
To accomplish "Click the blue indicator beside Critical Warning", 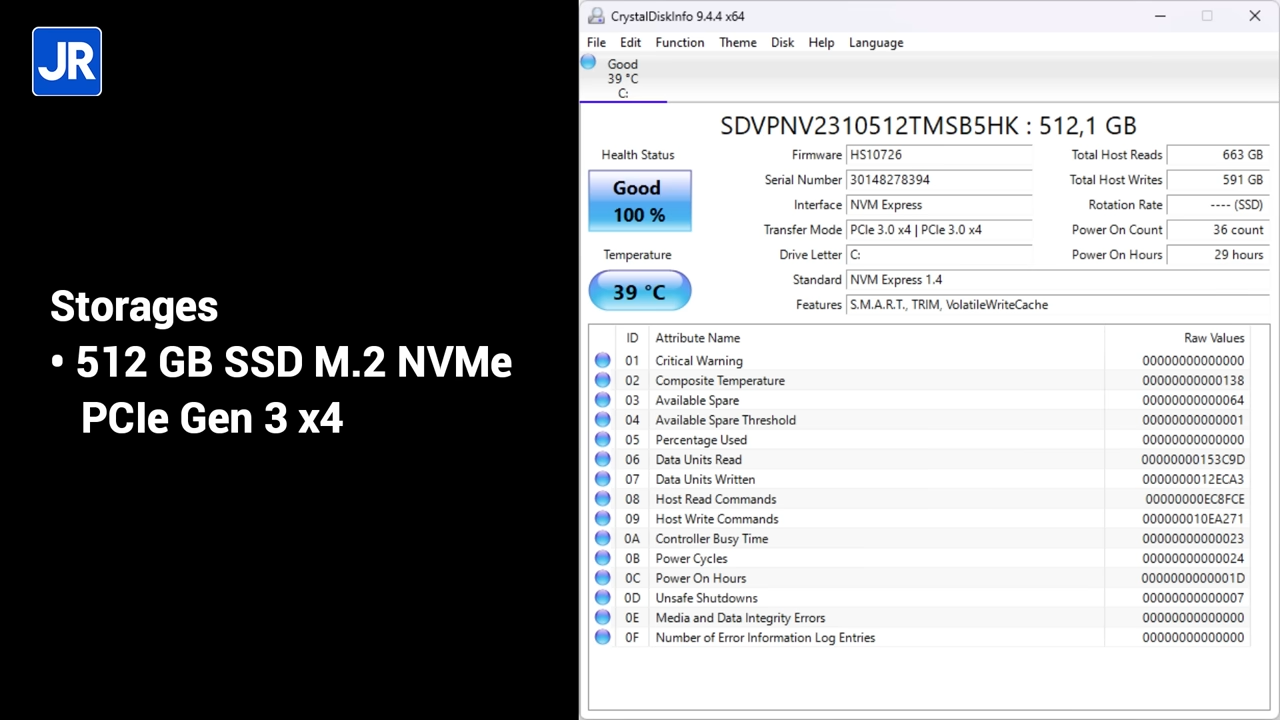I will (602, 360).
